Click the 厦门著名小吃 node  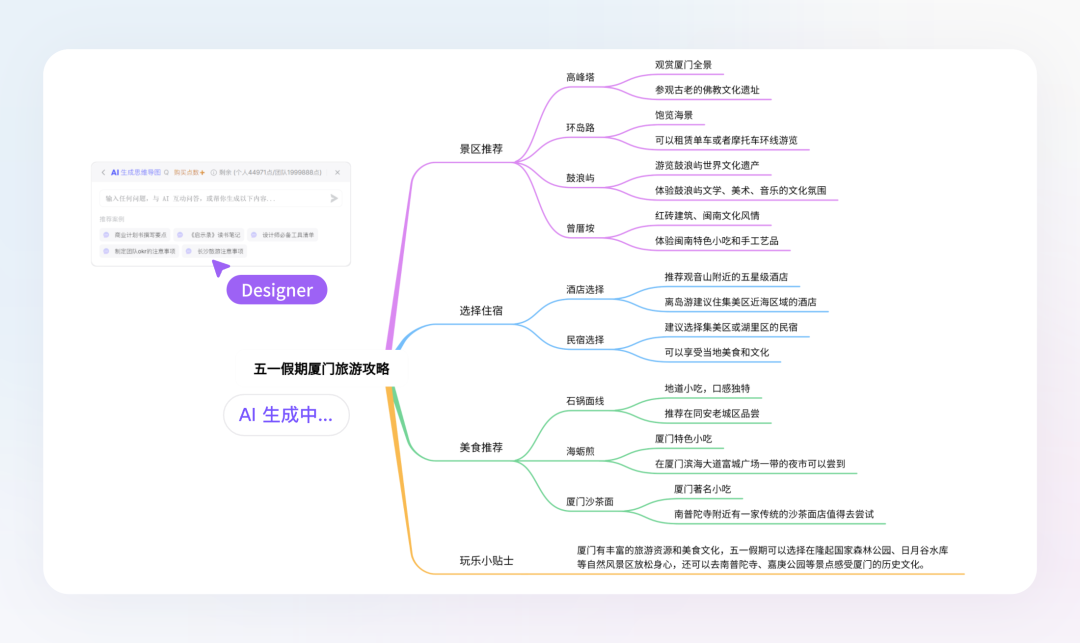(703, 489)
